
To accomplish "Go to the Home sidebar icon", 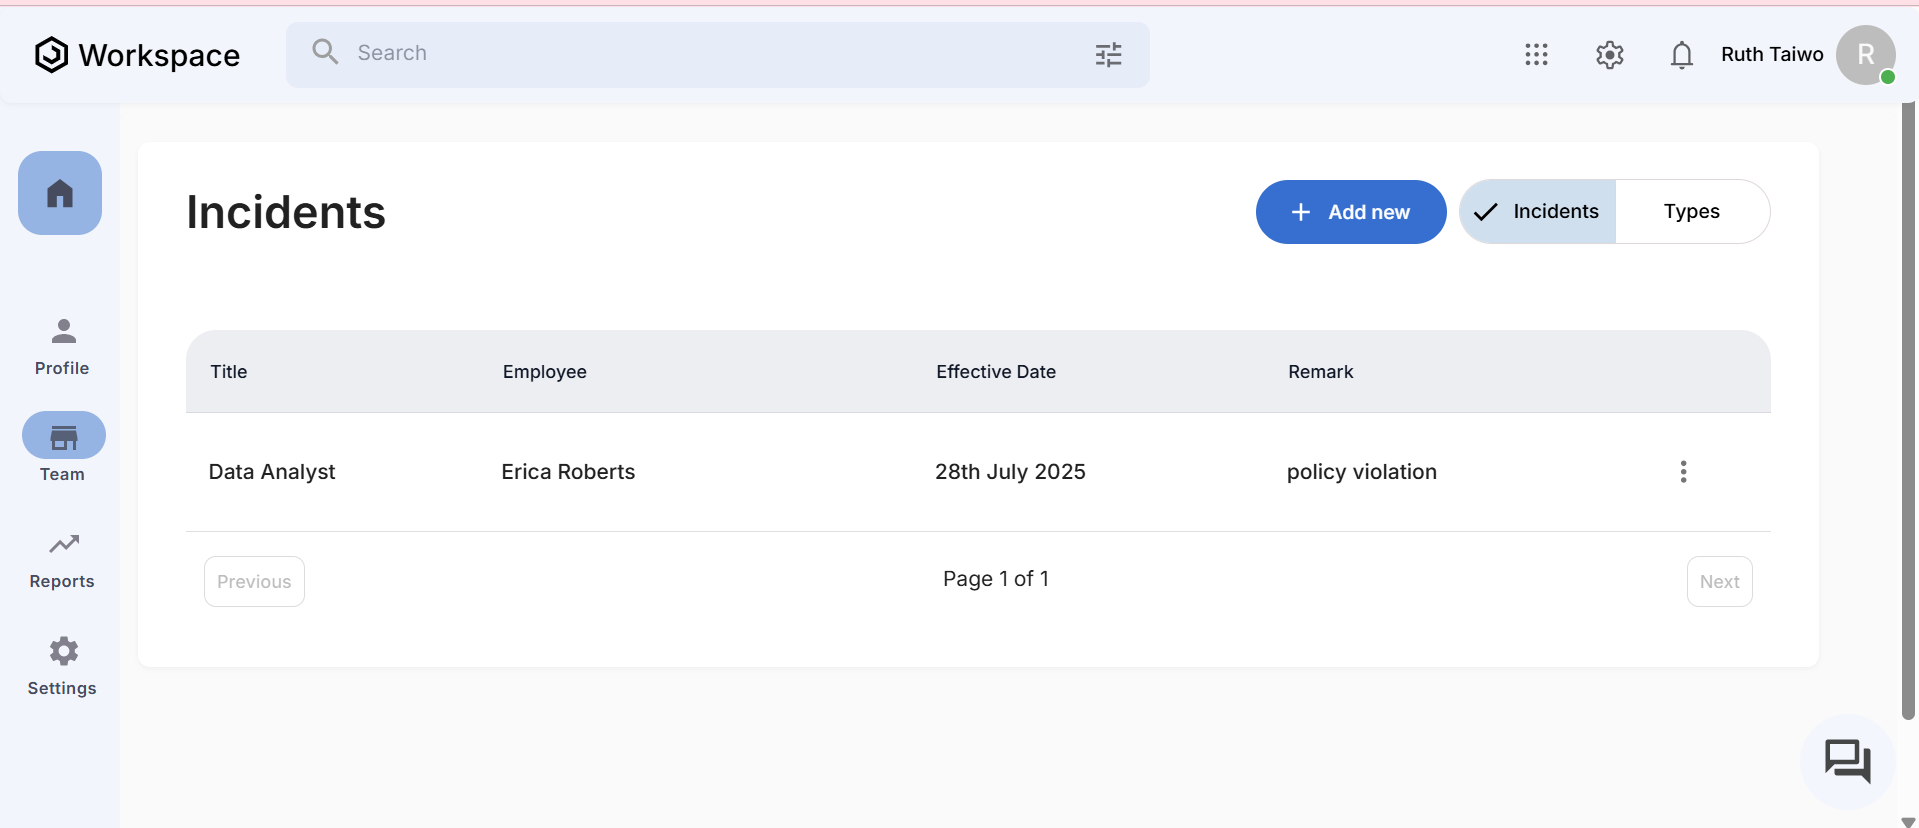I will 60,193.
